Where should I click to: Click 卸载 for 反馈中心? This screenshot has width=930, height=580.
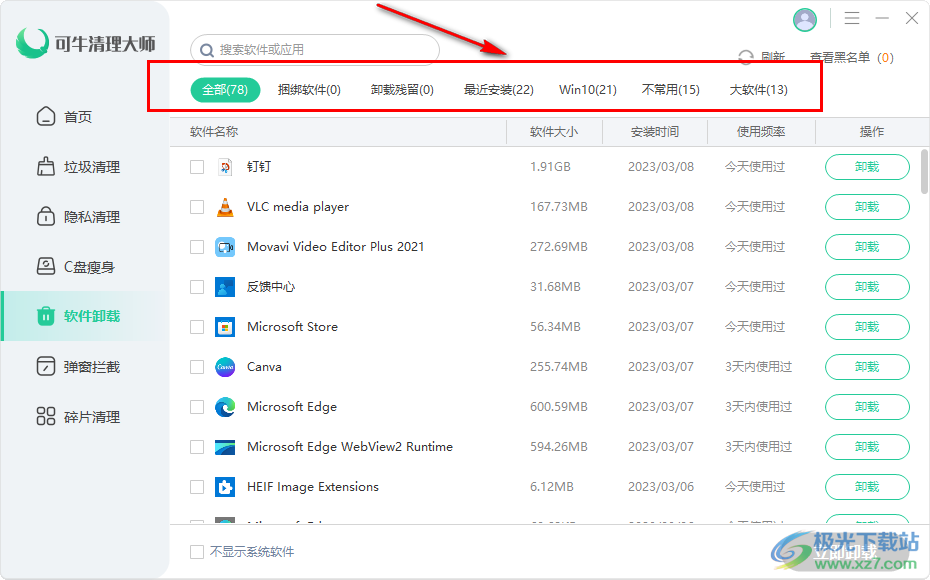pos(867,287)
